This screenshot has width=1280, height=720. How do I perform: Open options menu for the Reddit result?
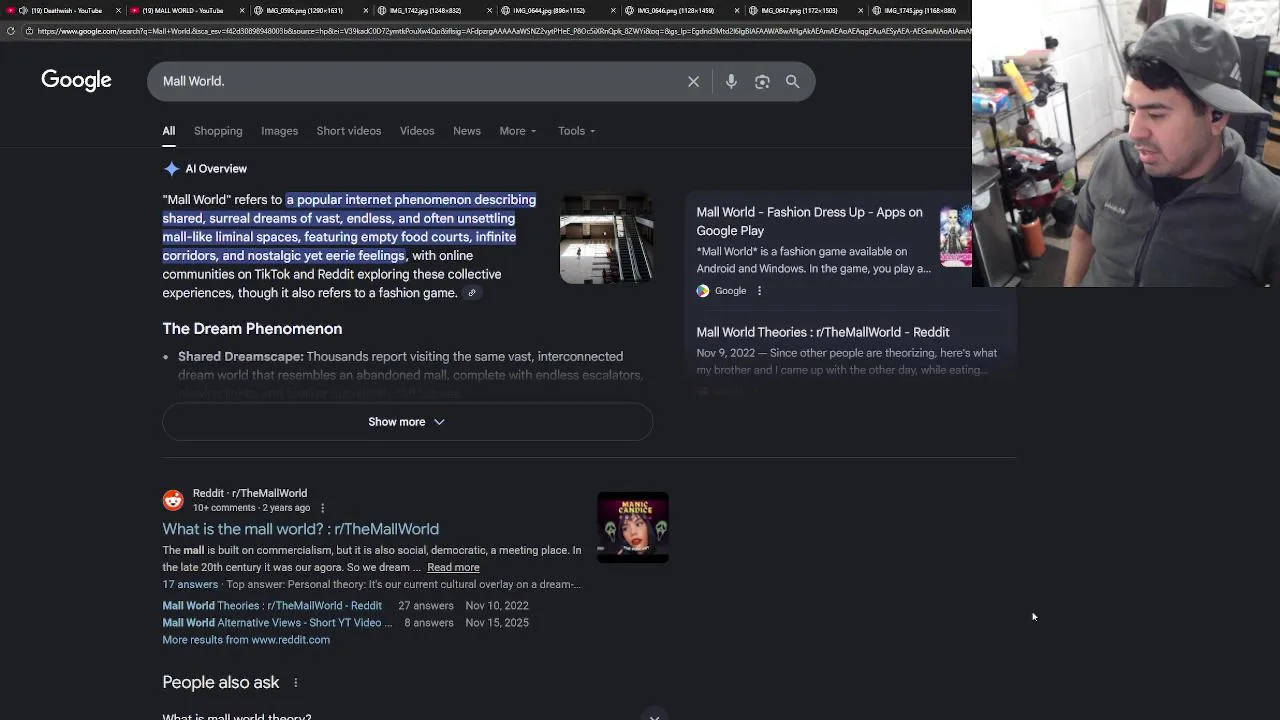click(322, 508)
